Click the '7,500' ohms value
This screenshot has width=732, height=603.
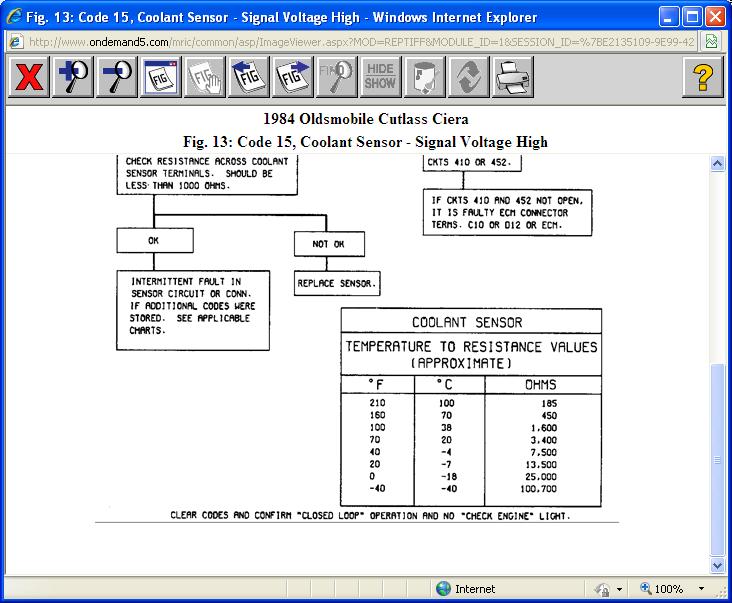click(x=543, y=452)
